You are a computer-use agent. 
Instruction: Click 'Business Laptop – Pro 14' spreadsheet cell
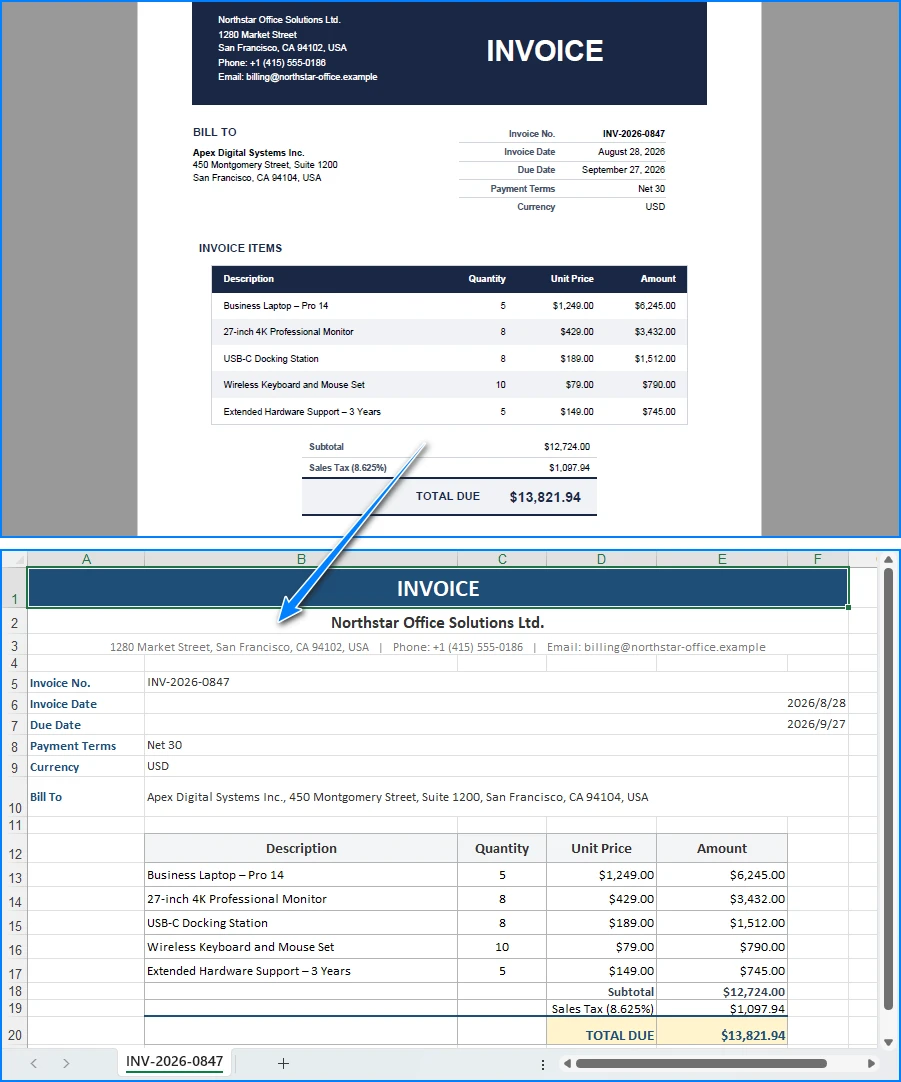pos(301,875)
